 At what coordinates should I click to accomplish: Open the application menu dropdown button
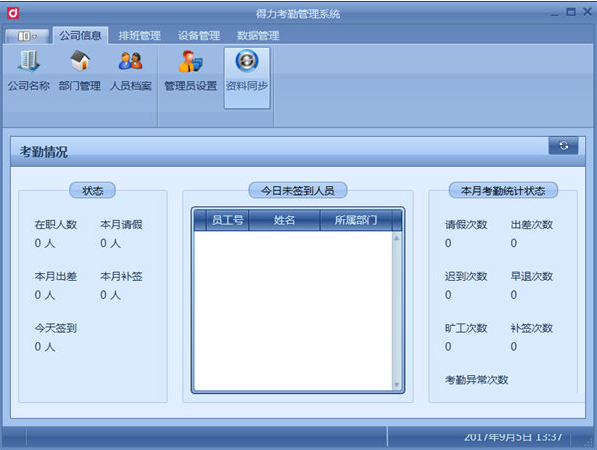(27, 36)
